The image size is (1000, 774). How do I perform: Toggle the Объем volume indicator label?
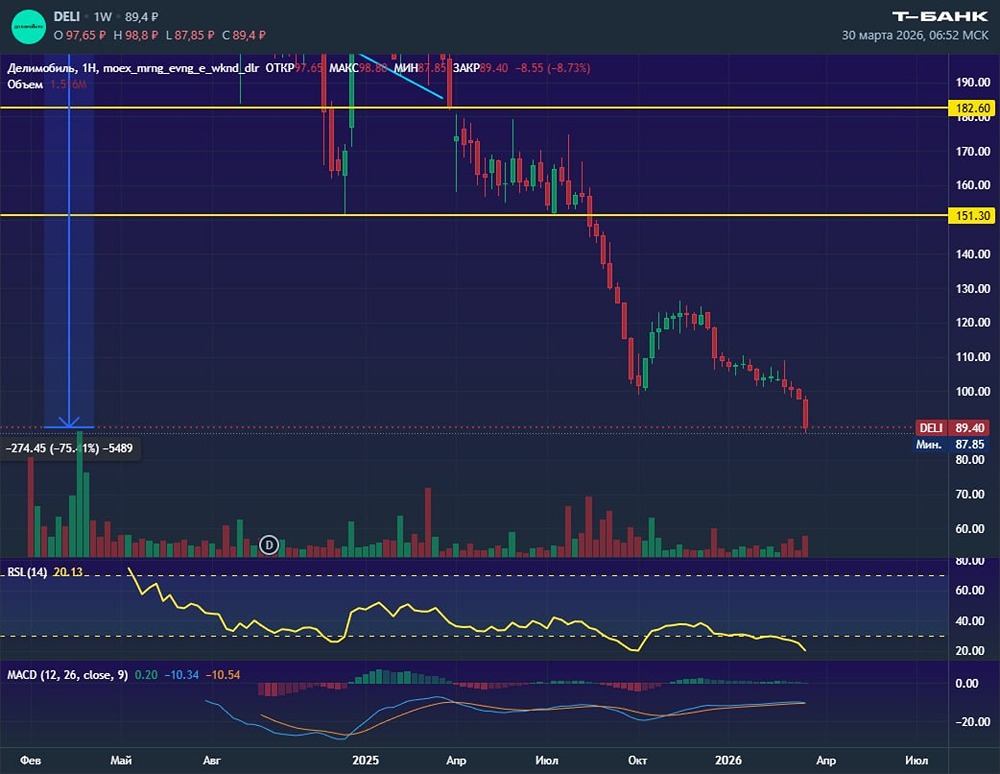[24, 84]
